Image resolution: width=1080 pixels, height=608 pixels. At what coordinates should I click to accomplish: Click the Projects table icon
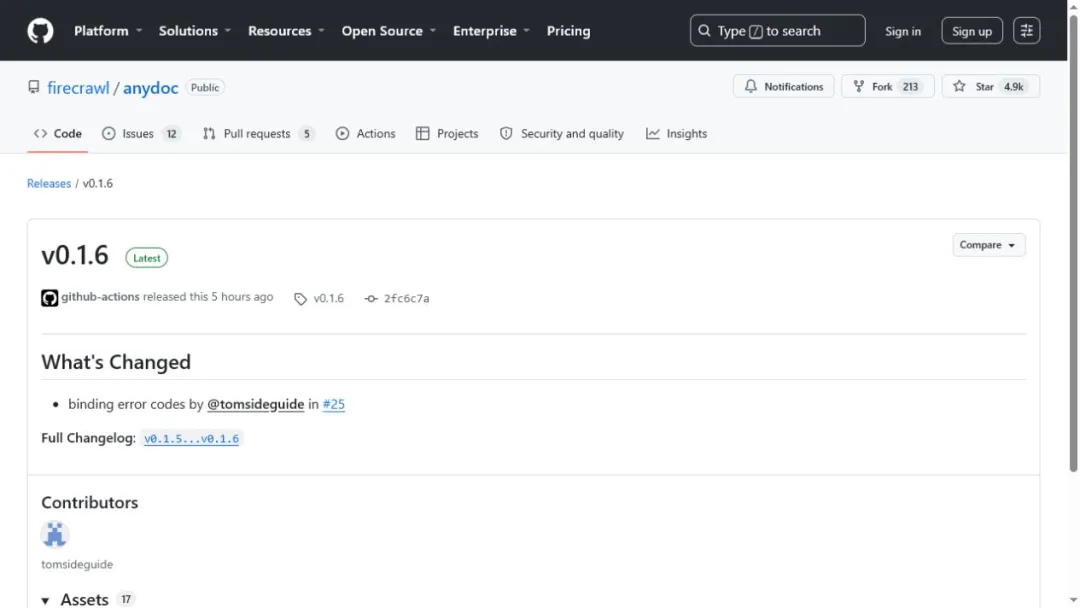[x=422, y=134]
